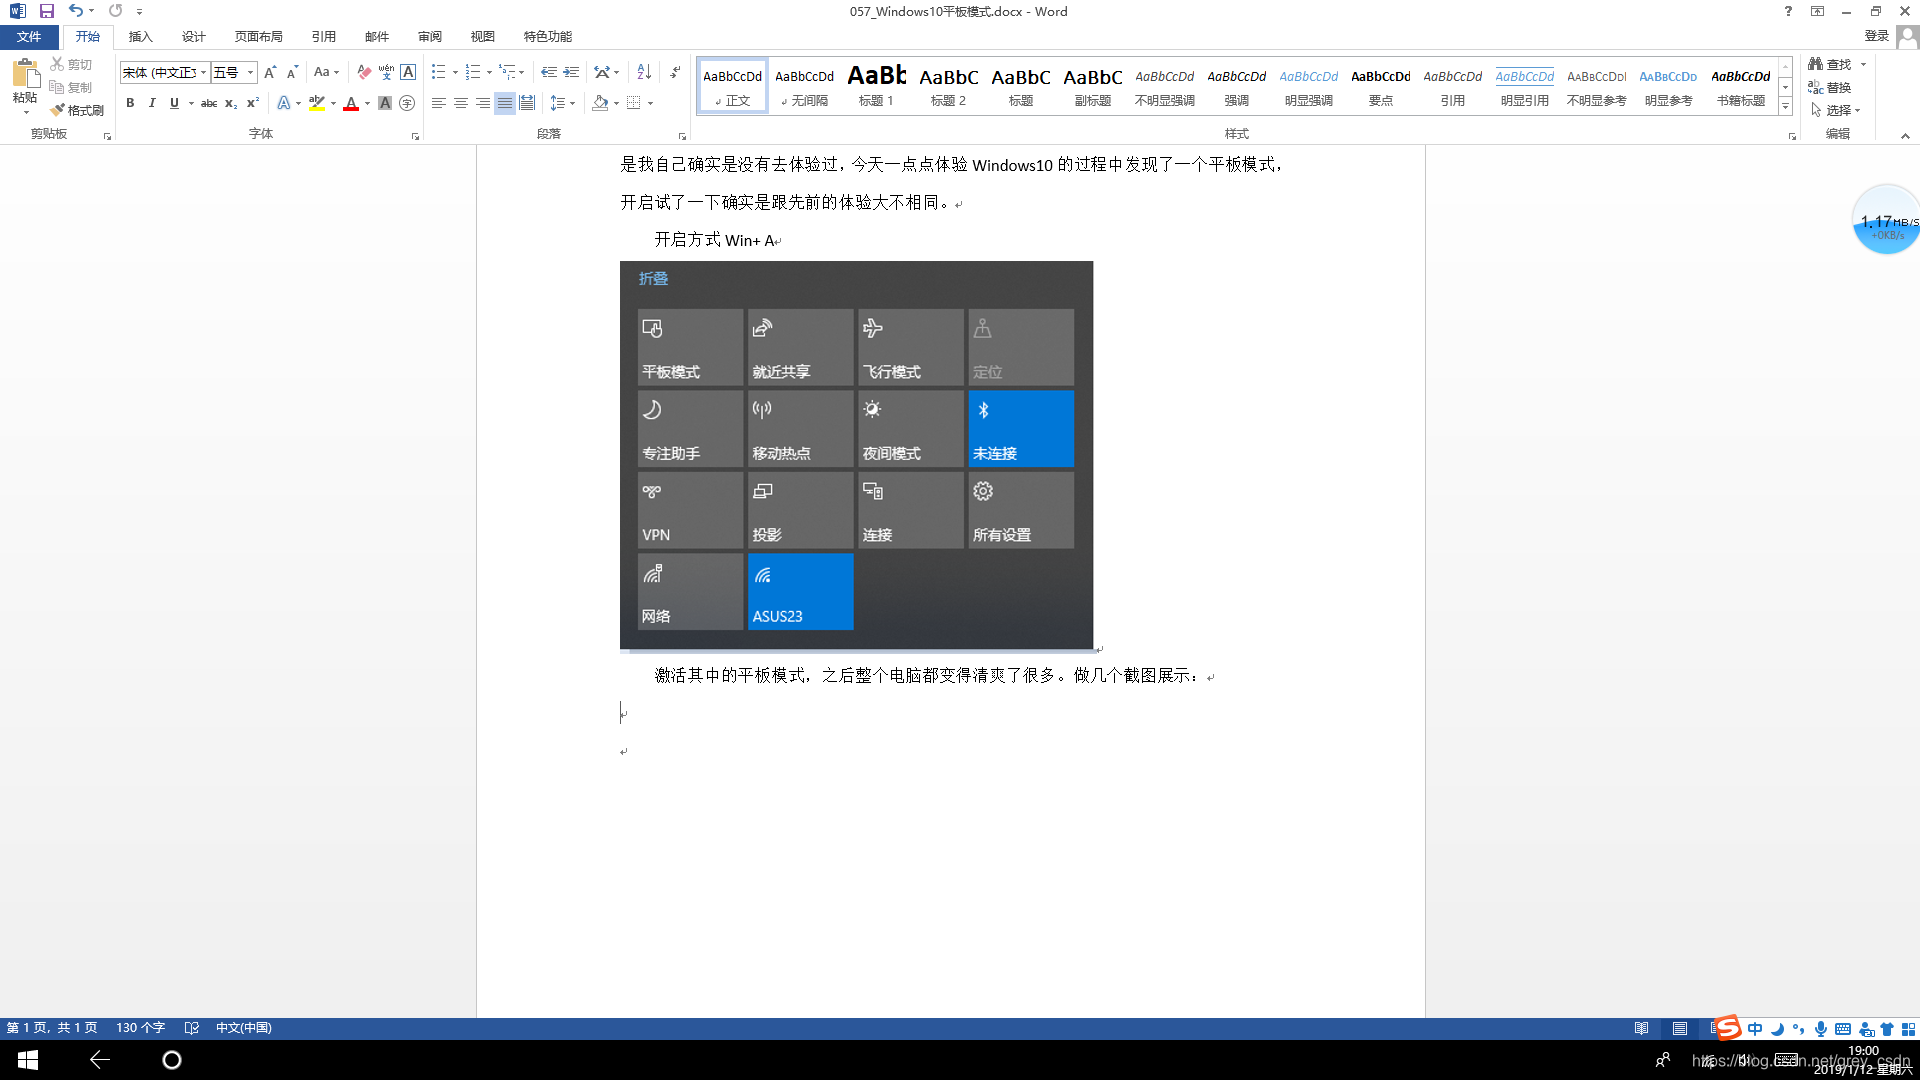Viewport: 1920px width, 1080px height.
Task: Apply the 标题 1 heading style
Action: (x=876, y=85)
